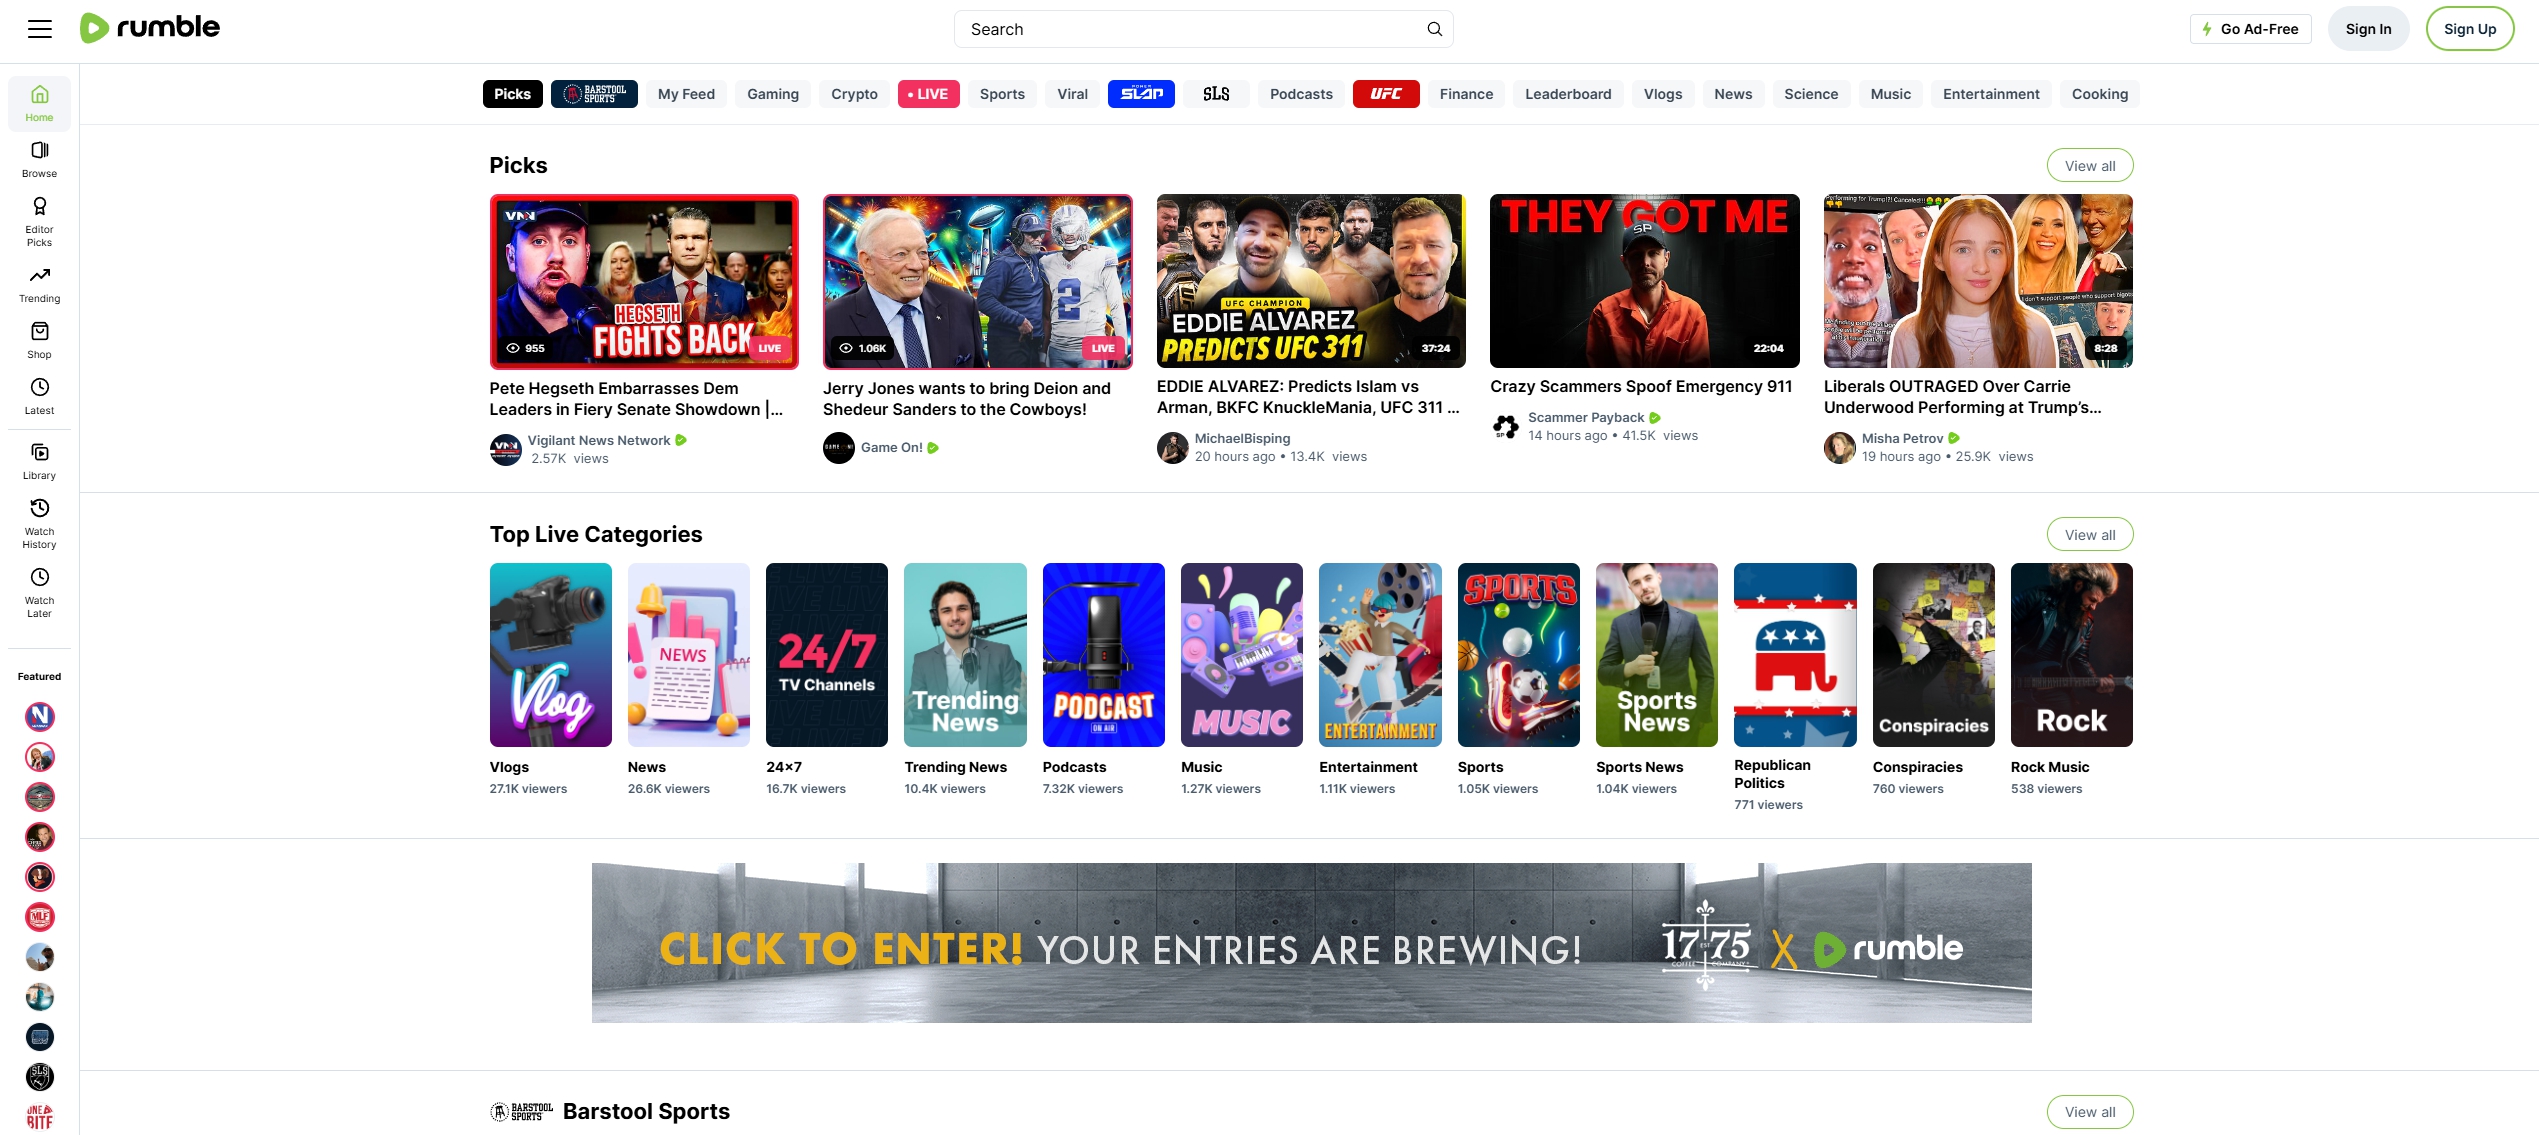Click the search magnifier icon
The width and height of the screenshot is (2539, 1135).
pos(1434,29)
